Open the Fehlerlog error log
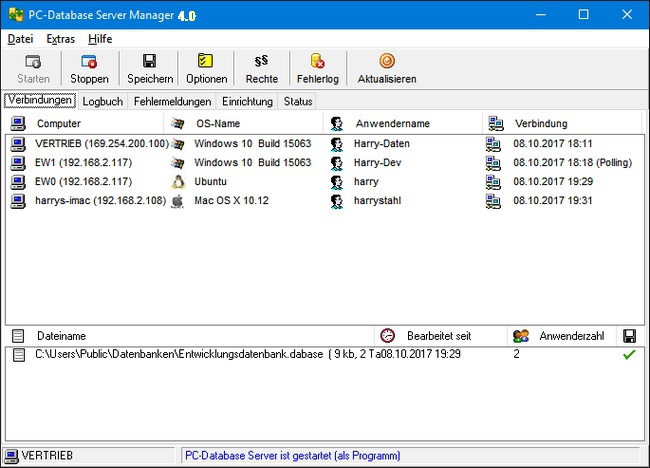The width and height of the screenshot is (650, 468). click(x=318, y=62)
